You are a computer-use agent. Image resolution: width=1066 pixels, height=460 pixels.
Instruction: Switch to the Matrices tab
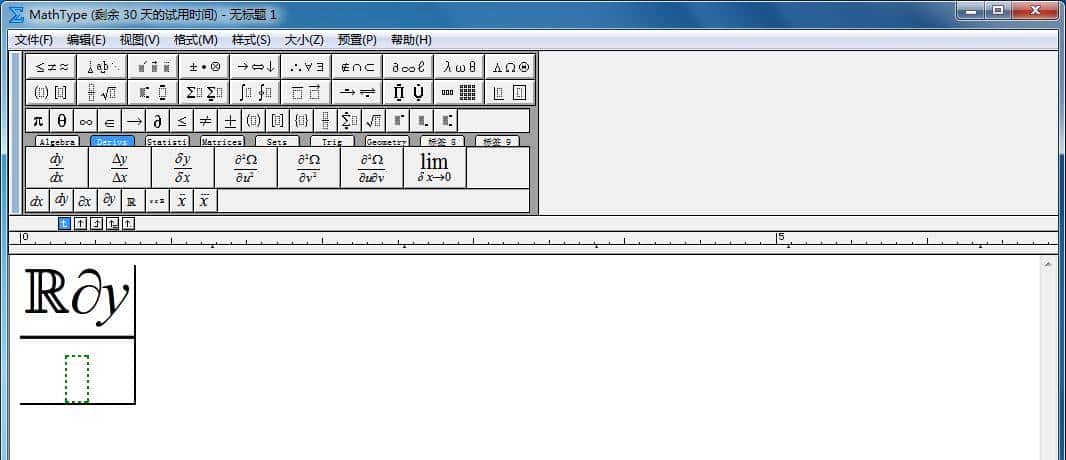coord(222,141)
